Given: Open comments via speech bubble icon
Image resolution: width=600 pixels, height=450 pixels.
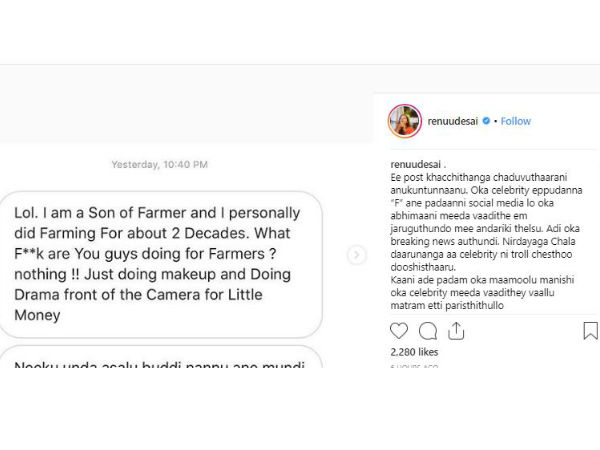Looking at the screenshot, I should point(428,331).
